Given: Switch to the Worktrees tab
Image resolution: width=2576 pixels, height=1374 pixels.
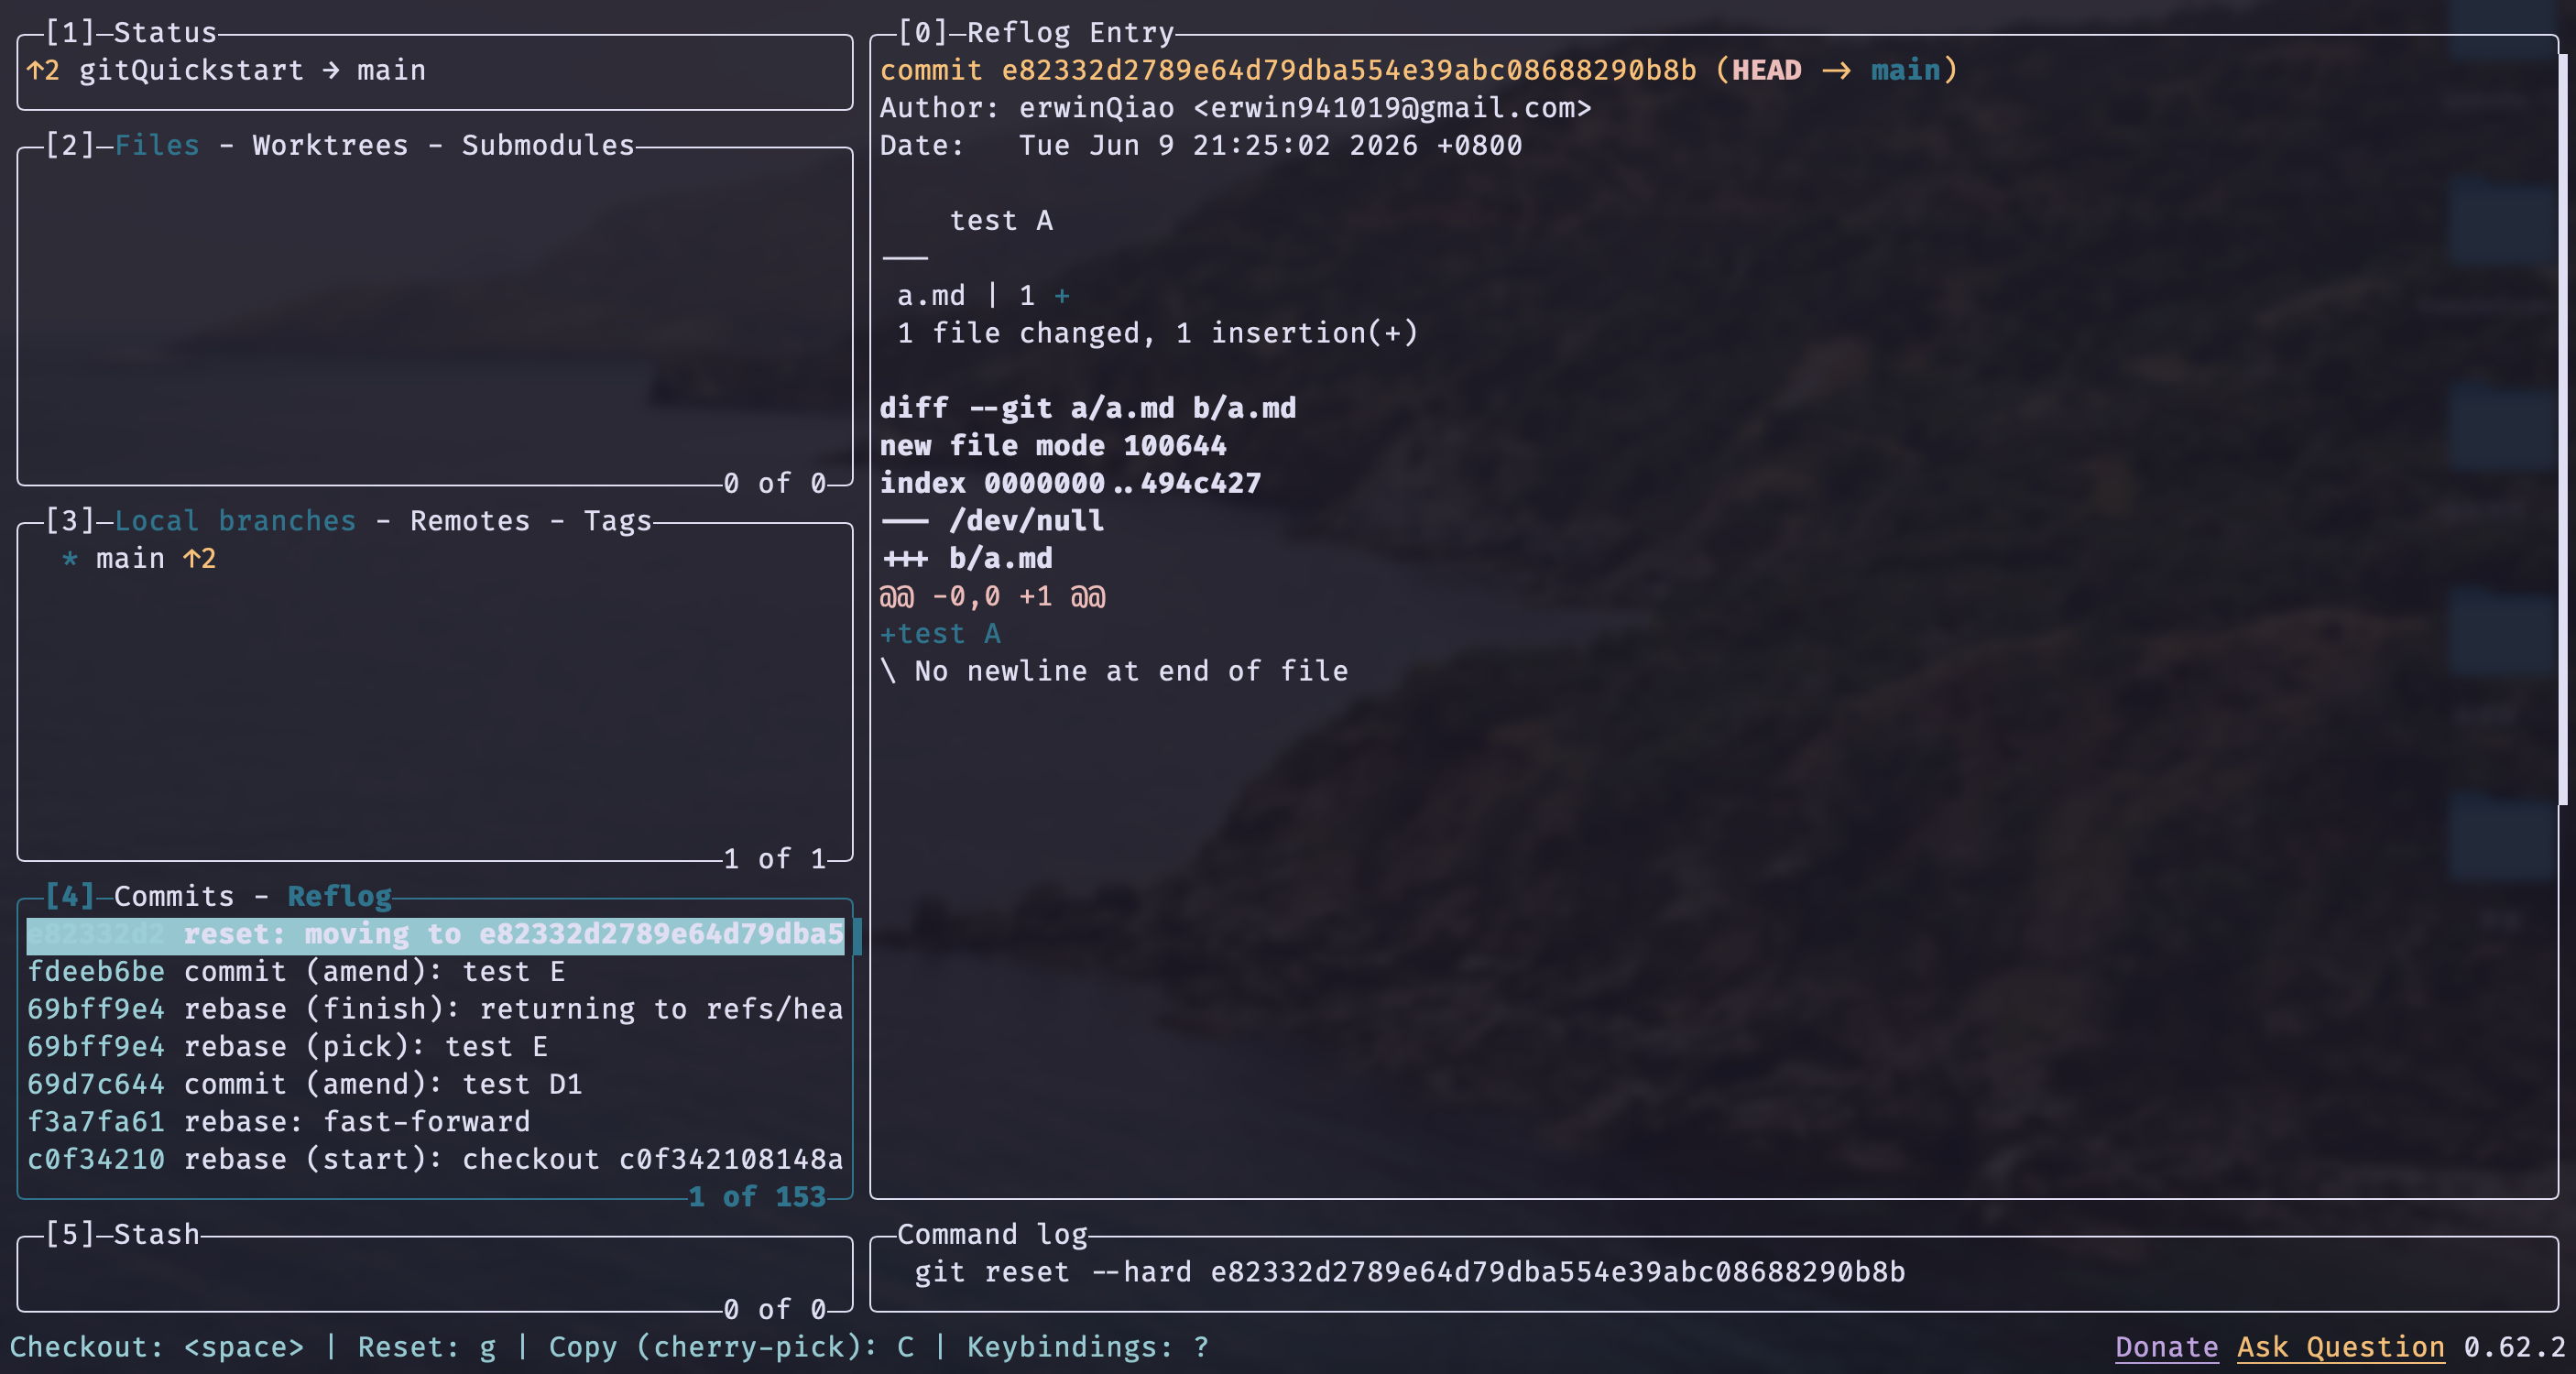Looking at the screenshot, I should click(x=330, y=145).
